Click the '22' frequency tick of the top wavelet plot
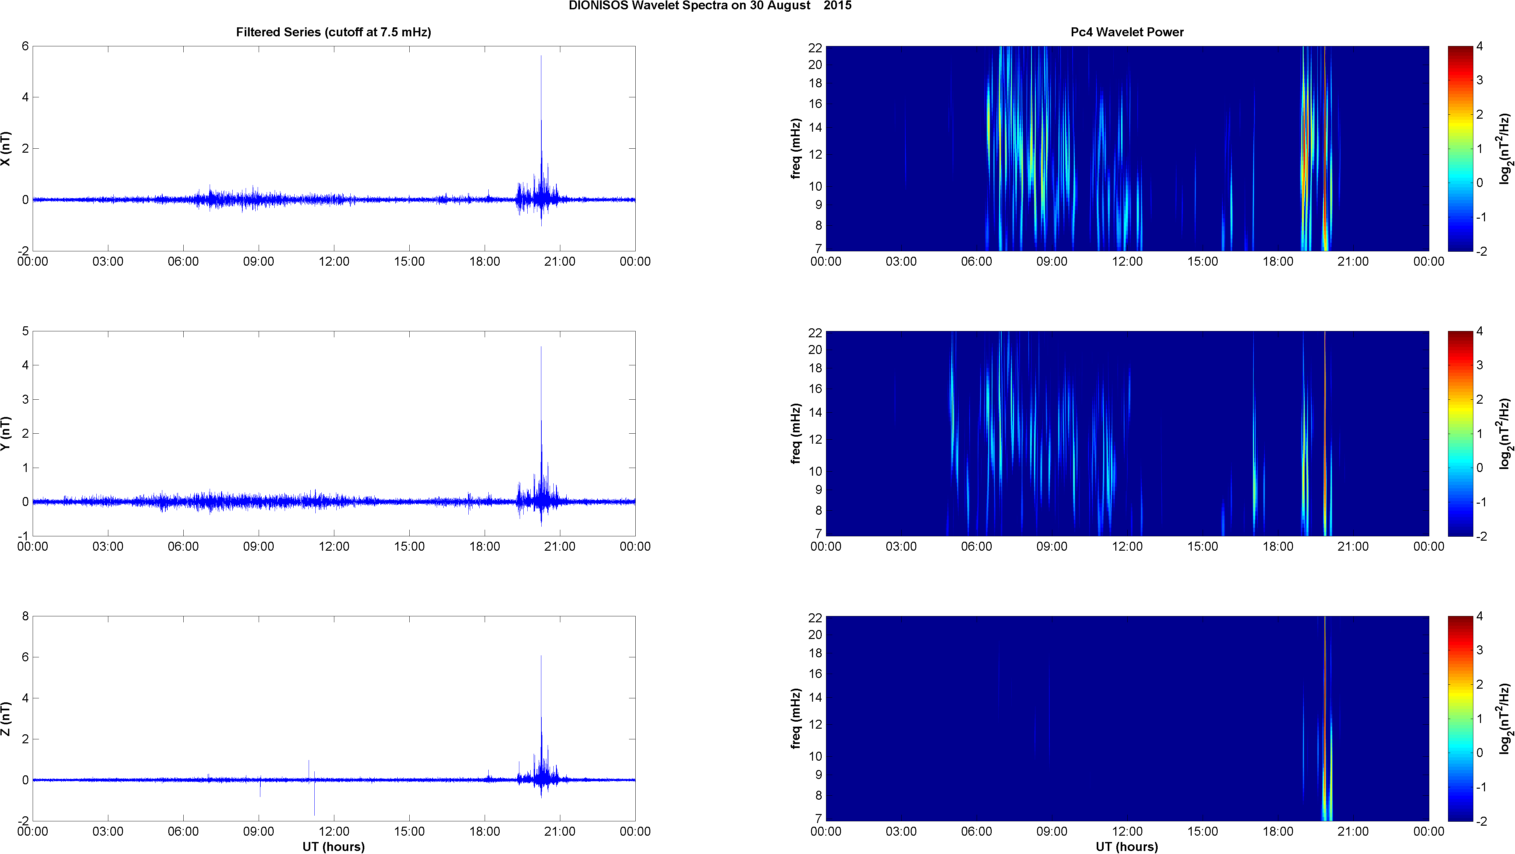 click(815, 47)
